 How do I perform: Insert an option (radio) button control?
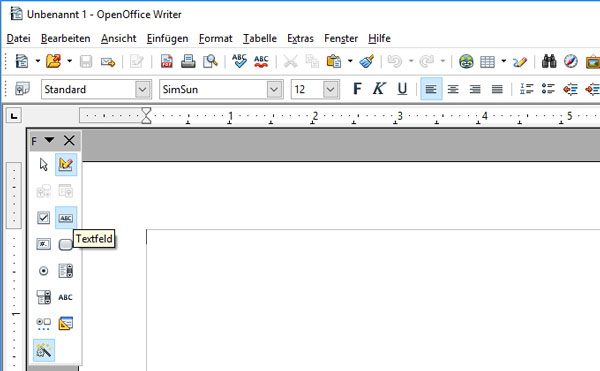(x=44, y=271)
